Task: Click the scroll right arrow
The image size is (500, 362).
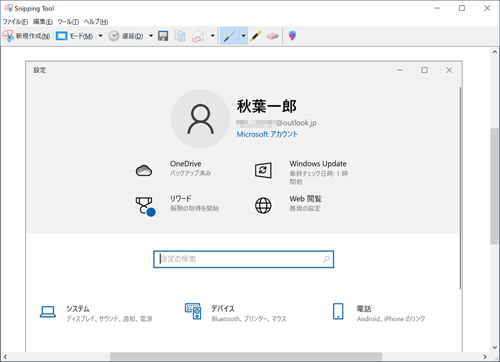Action: 485,357
